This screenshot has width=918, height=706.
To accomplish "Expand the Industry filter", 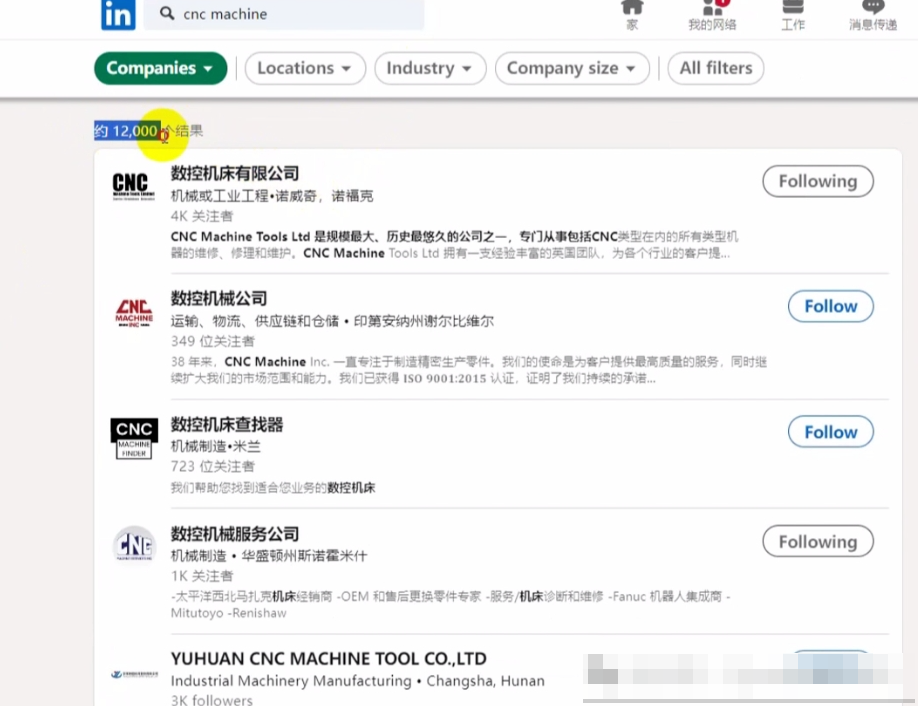I will tap(430, 68).
